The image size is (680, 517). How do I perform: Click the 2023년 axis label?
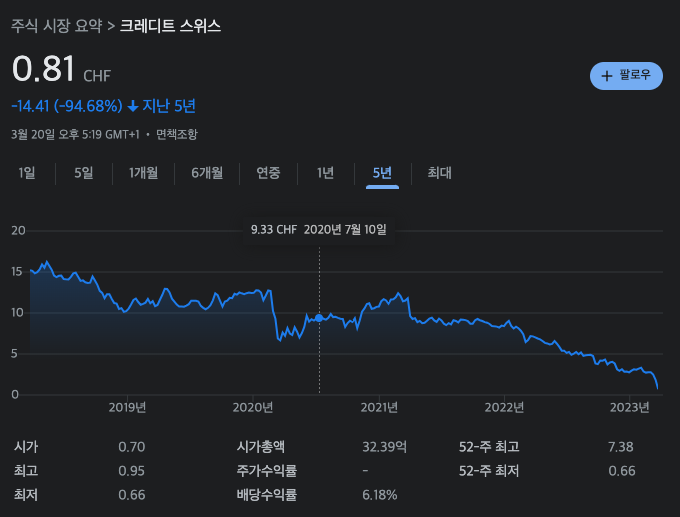coord(630,408)
